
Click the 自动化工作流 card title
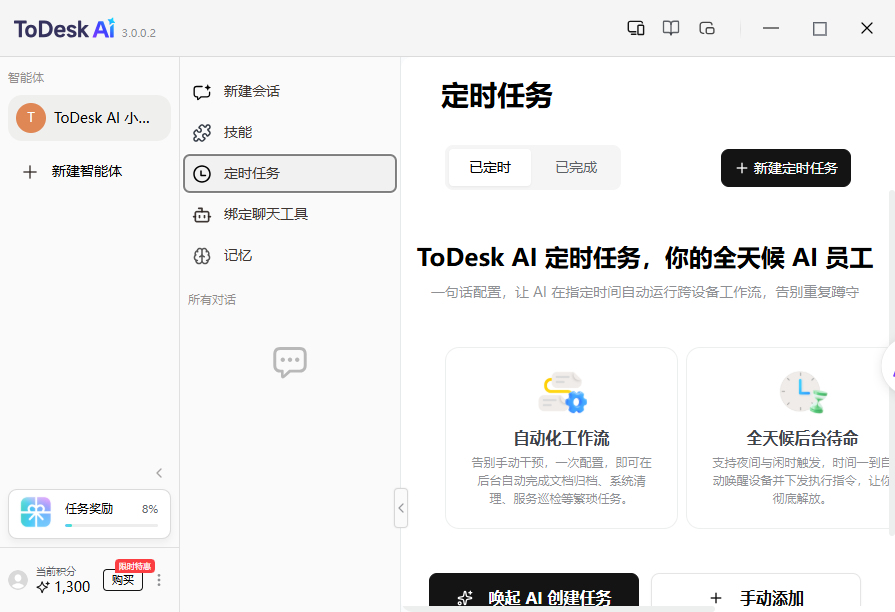point(562,438)
